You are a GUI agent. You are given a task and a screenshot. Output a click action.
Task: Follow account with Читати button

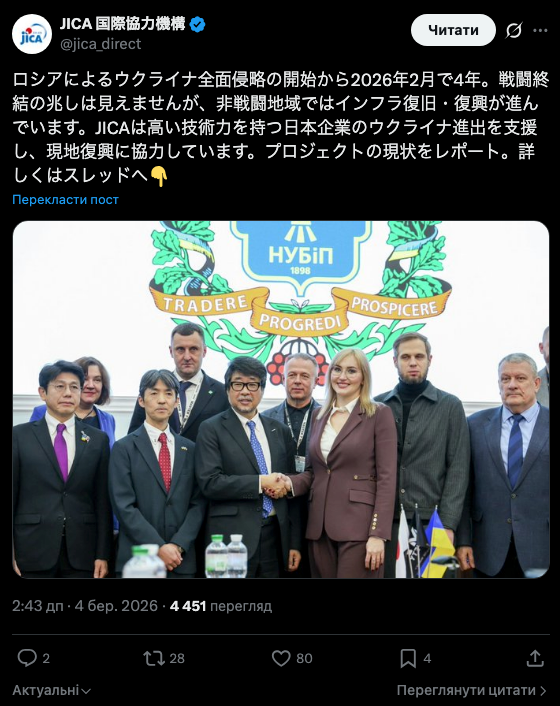(453, 30)
